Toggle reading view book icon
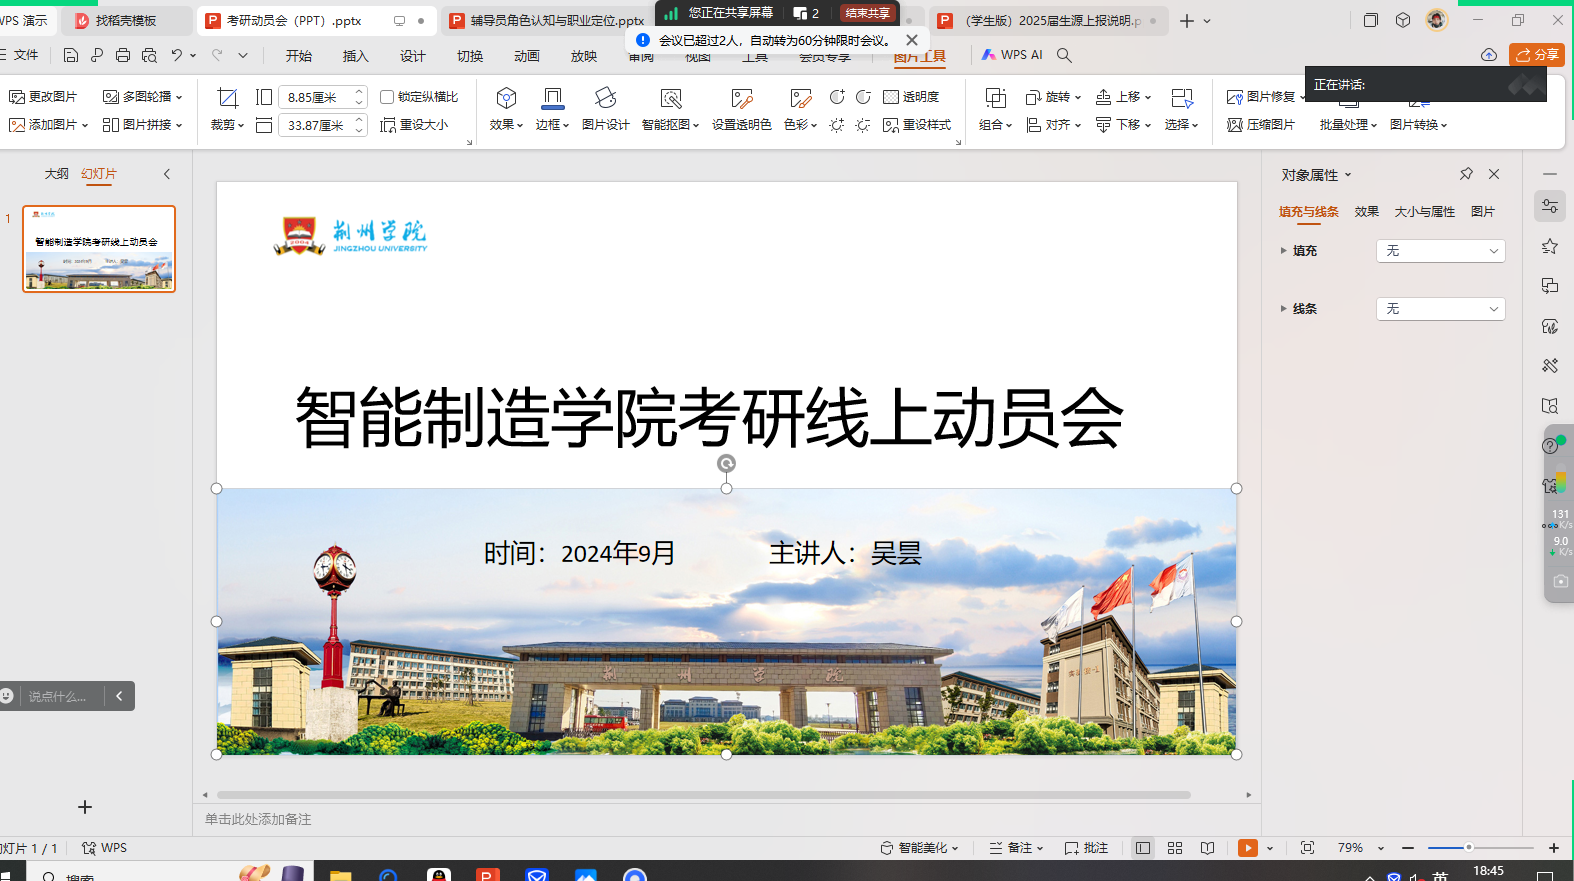The image size is (1574, 881). pyautogui.click(x=1208, y=848)
